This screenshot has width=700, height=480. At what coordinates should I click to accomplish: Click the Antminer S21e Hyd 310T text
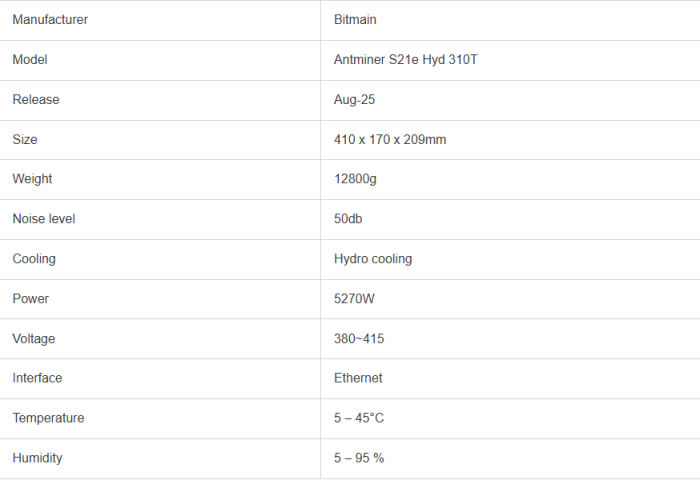[x=411, y=60]
